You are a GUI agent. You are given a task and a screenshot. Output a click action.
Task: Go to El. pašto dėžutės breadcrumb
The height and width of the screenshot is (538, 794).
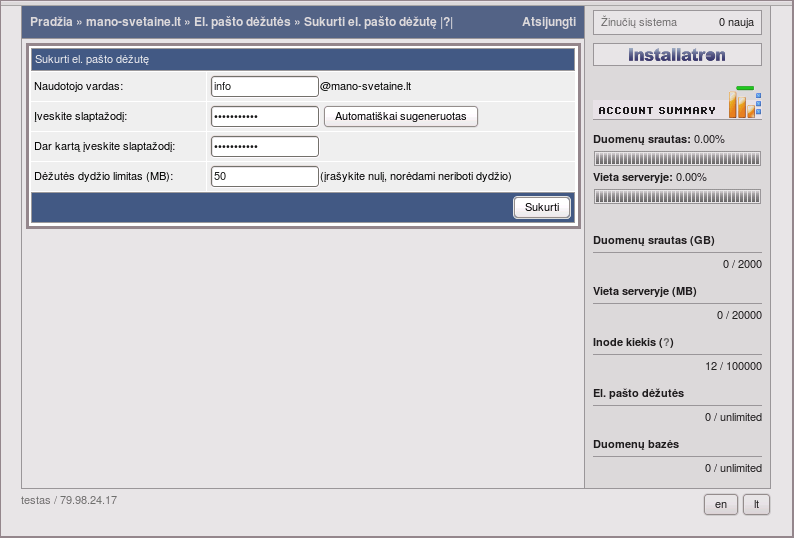tap(241, 21)
